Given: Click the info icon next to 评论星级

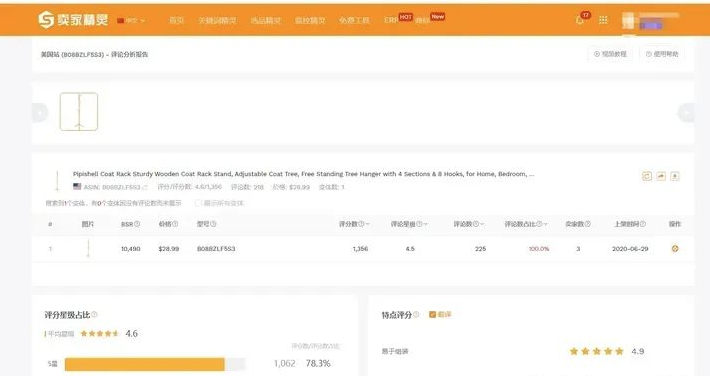Looking at the screenshot, I should click(419, 224).
